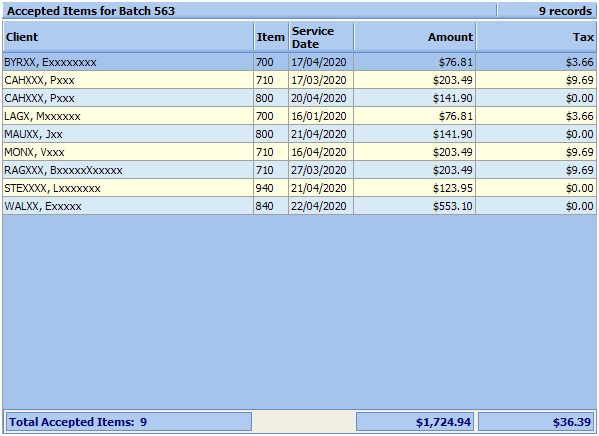
Task: Click service date 16/04/2020 for MONX
Action: (x=321, y=152)
